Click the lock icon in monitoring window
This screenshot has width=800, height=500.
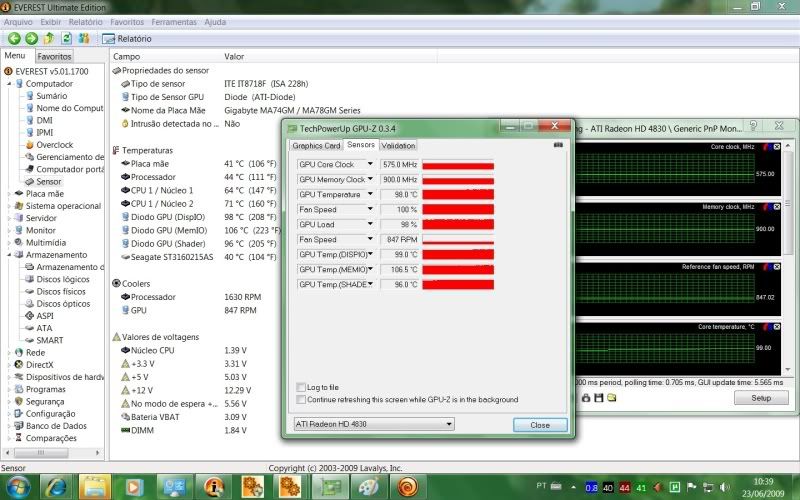coord(586,397)
